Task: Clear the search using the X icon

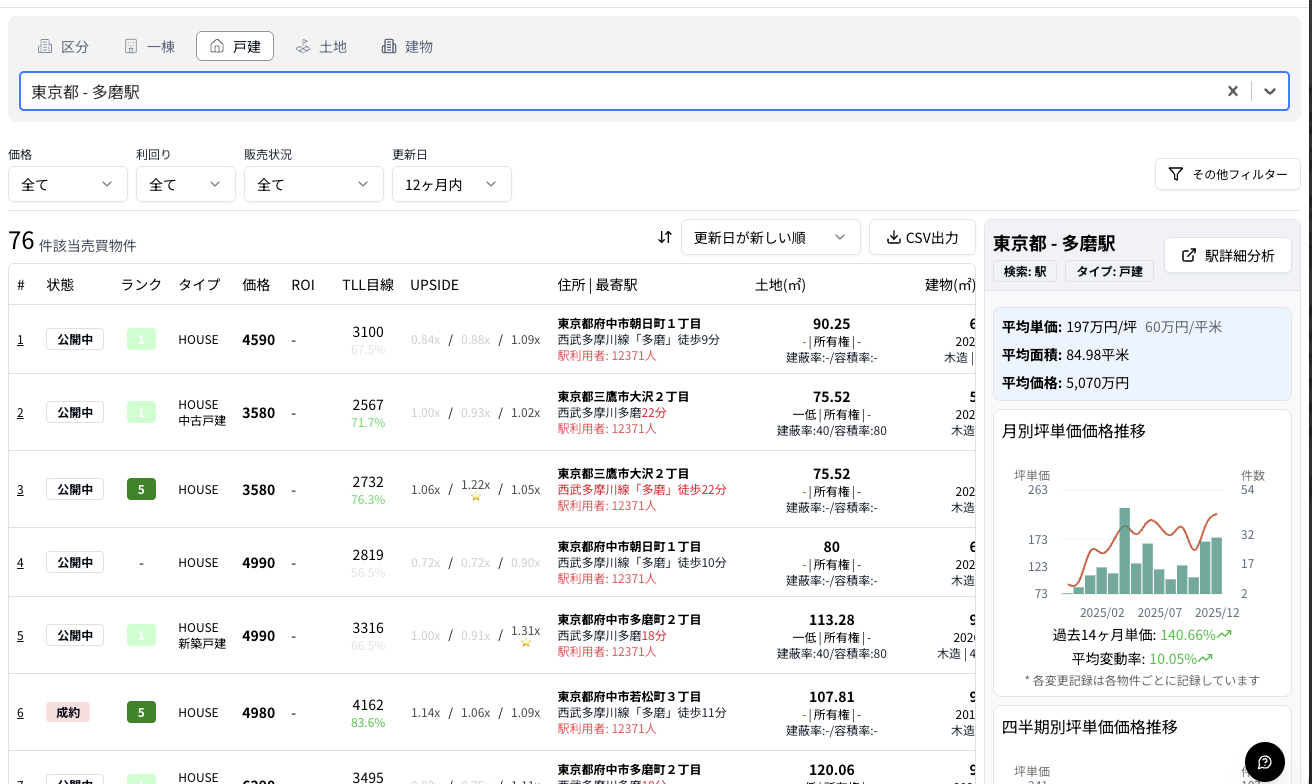Action: pos(1232,91)
